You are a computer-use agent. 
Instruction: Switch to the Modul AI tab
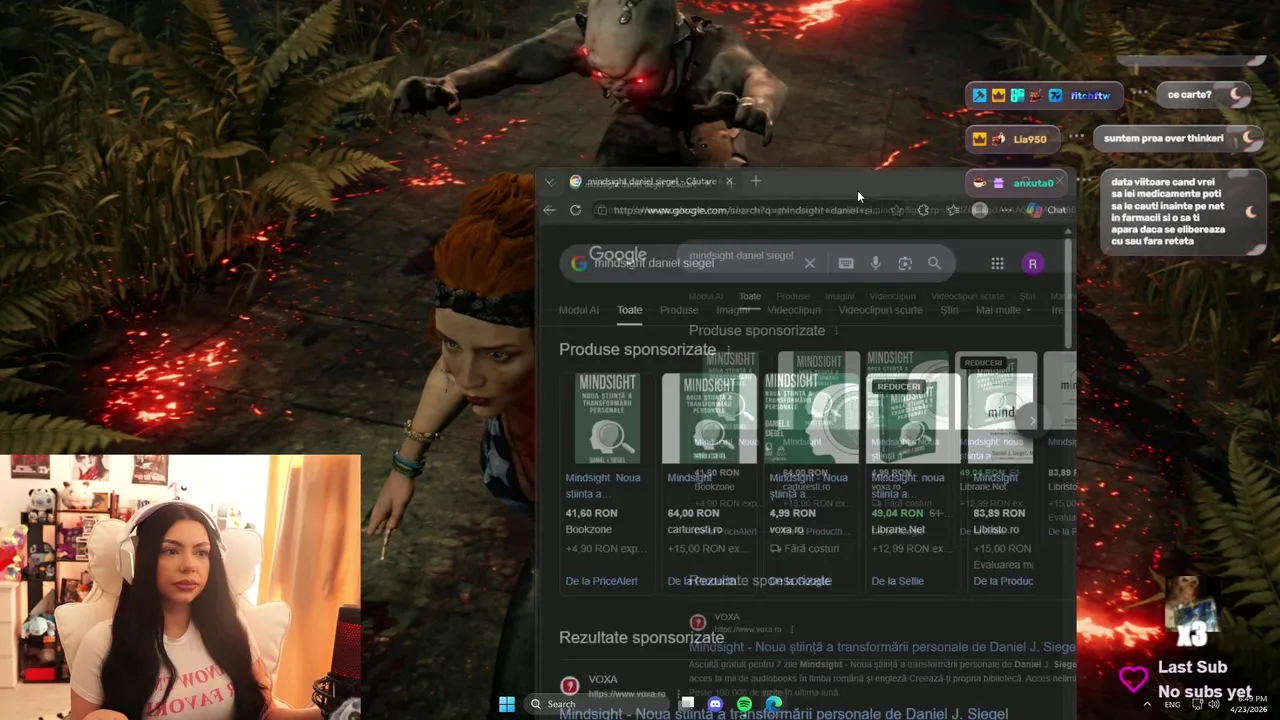point(579,310)
